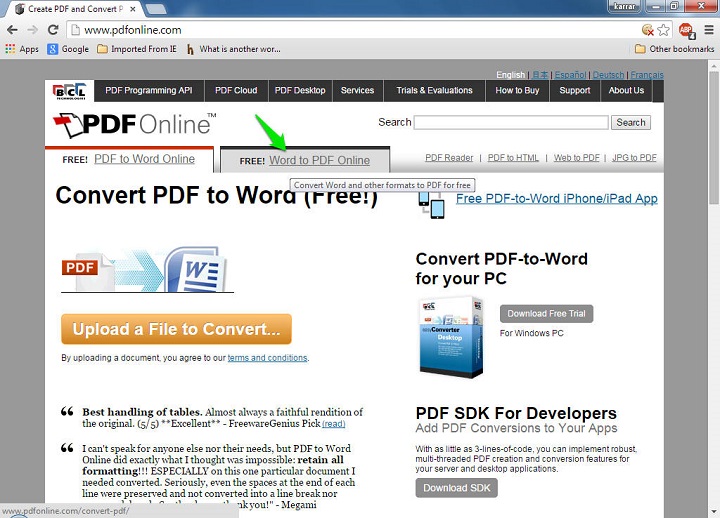Open the Apps bookmarks shortcut
This screenshot has width=720, height=518.
[22, 49]
